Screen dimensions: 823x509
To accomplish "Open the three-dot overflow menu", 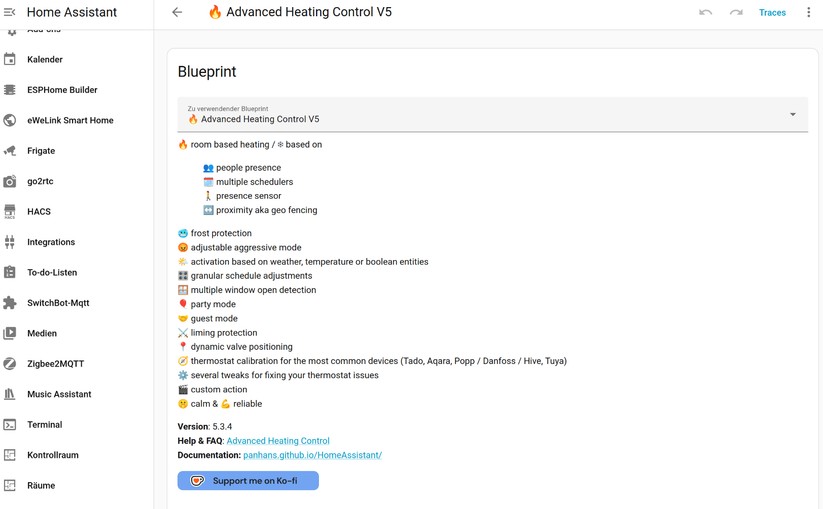I will pyautogui.click(x=808, y=12).
